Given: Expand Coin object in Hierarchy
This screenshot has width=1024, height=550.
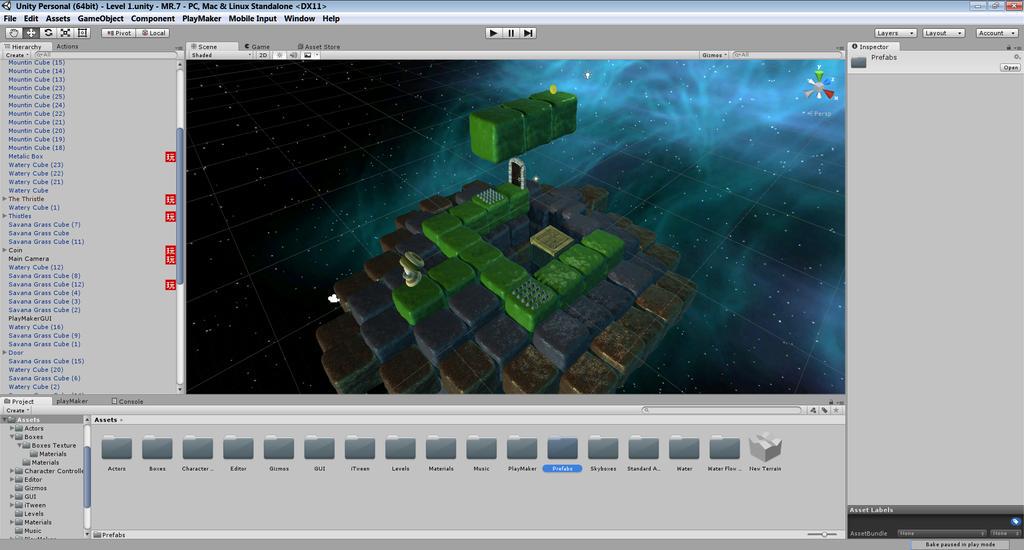Looking at the screenshot, I should pos(5,250).
